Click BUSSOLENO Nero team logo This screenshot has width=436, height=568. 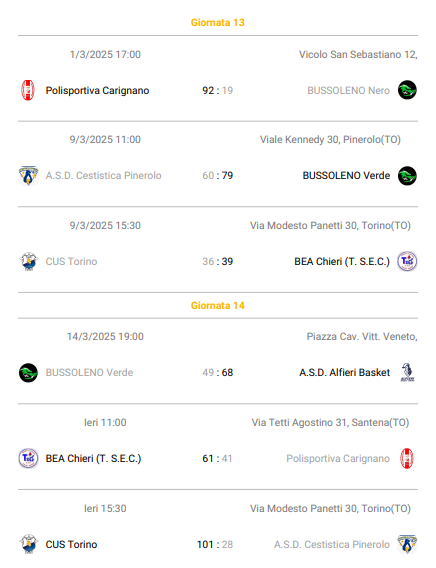[407, 90]
